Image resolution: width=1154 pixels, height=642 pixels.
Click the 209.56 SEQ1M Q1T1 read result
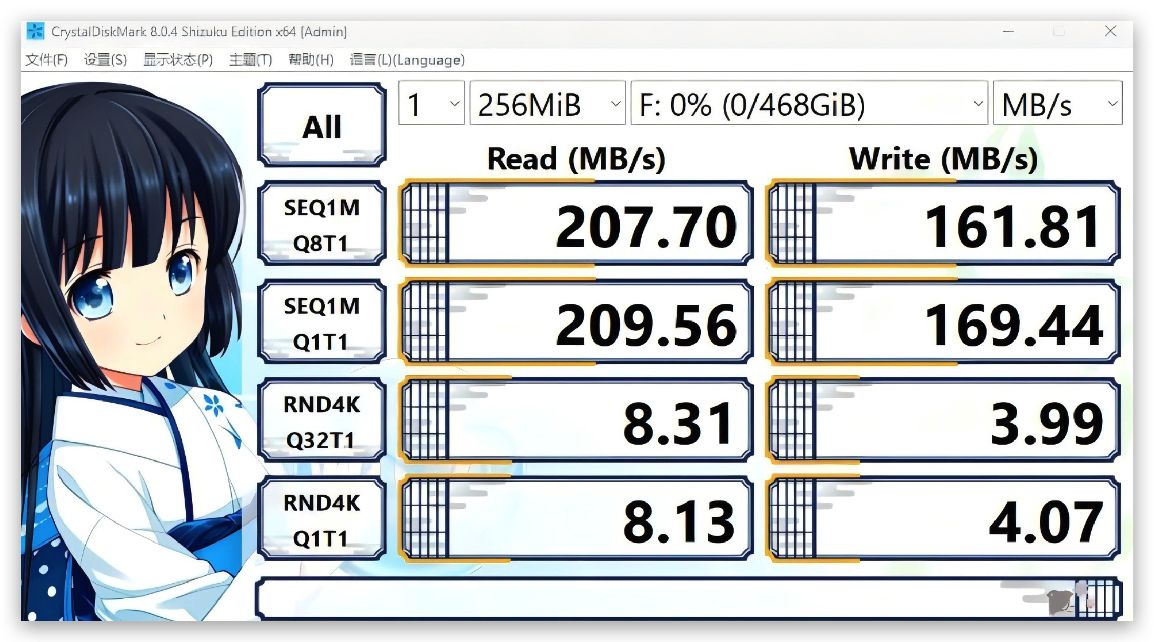point(576,322)
